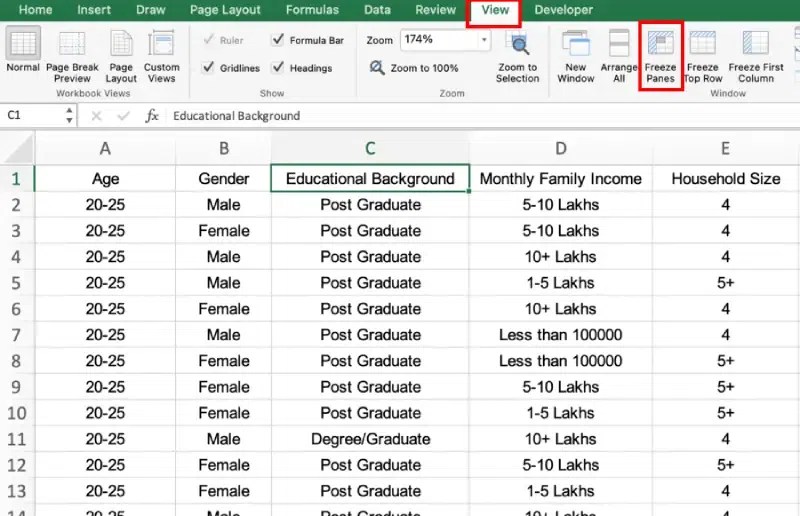The height and width of the screenshot is (516, 800).
Task: Select the View tab
Action: pos(494,10)
